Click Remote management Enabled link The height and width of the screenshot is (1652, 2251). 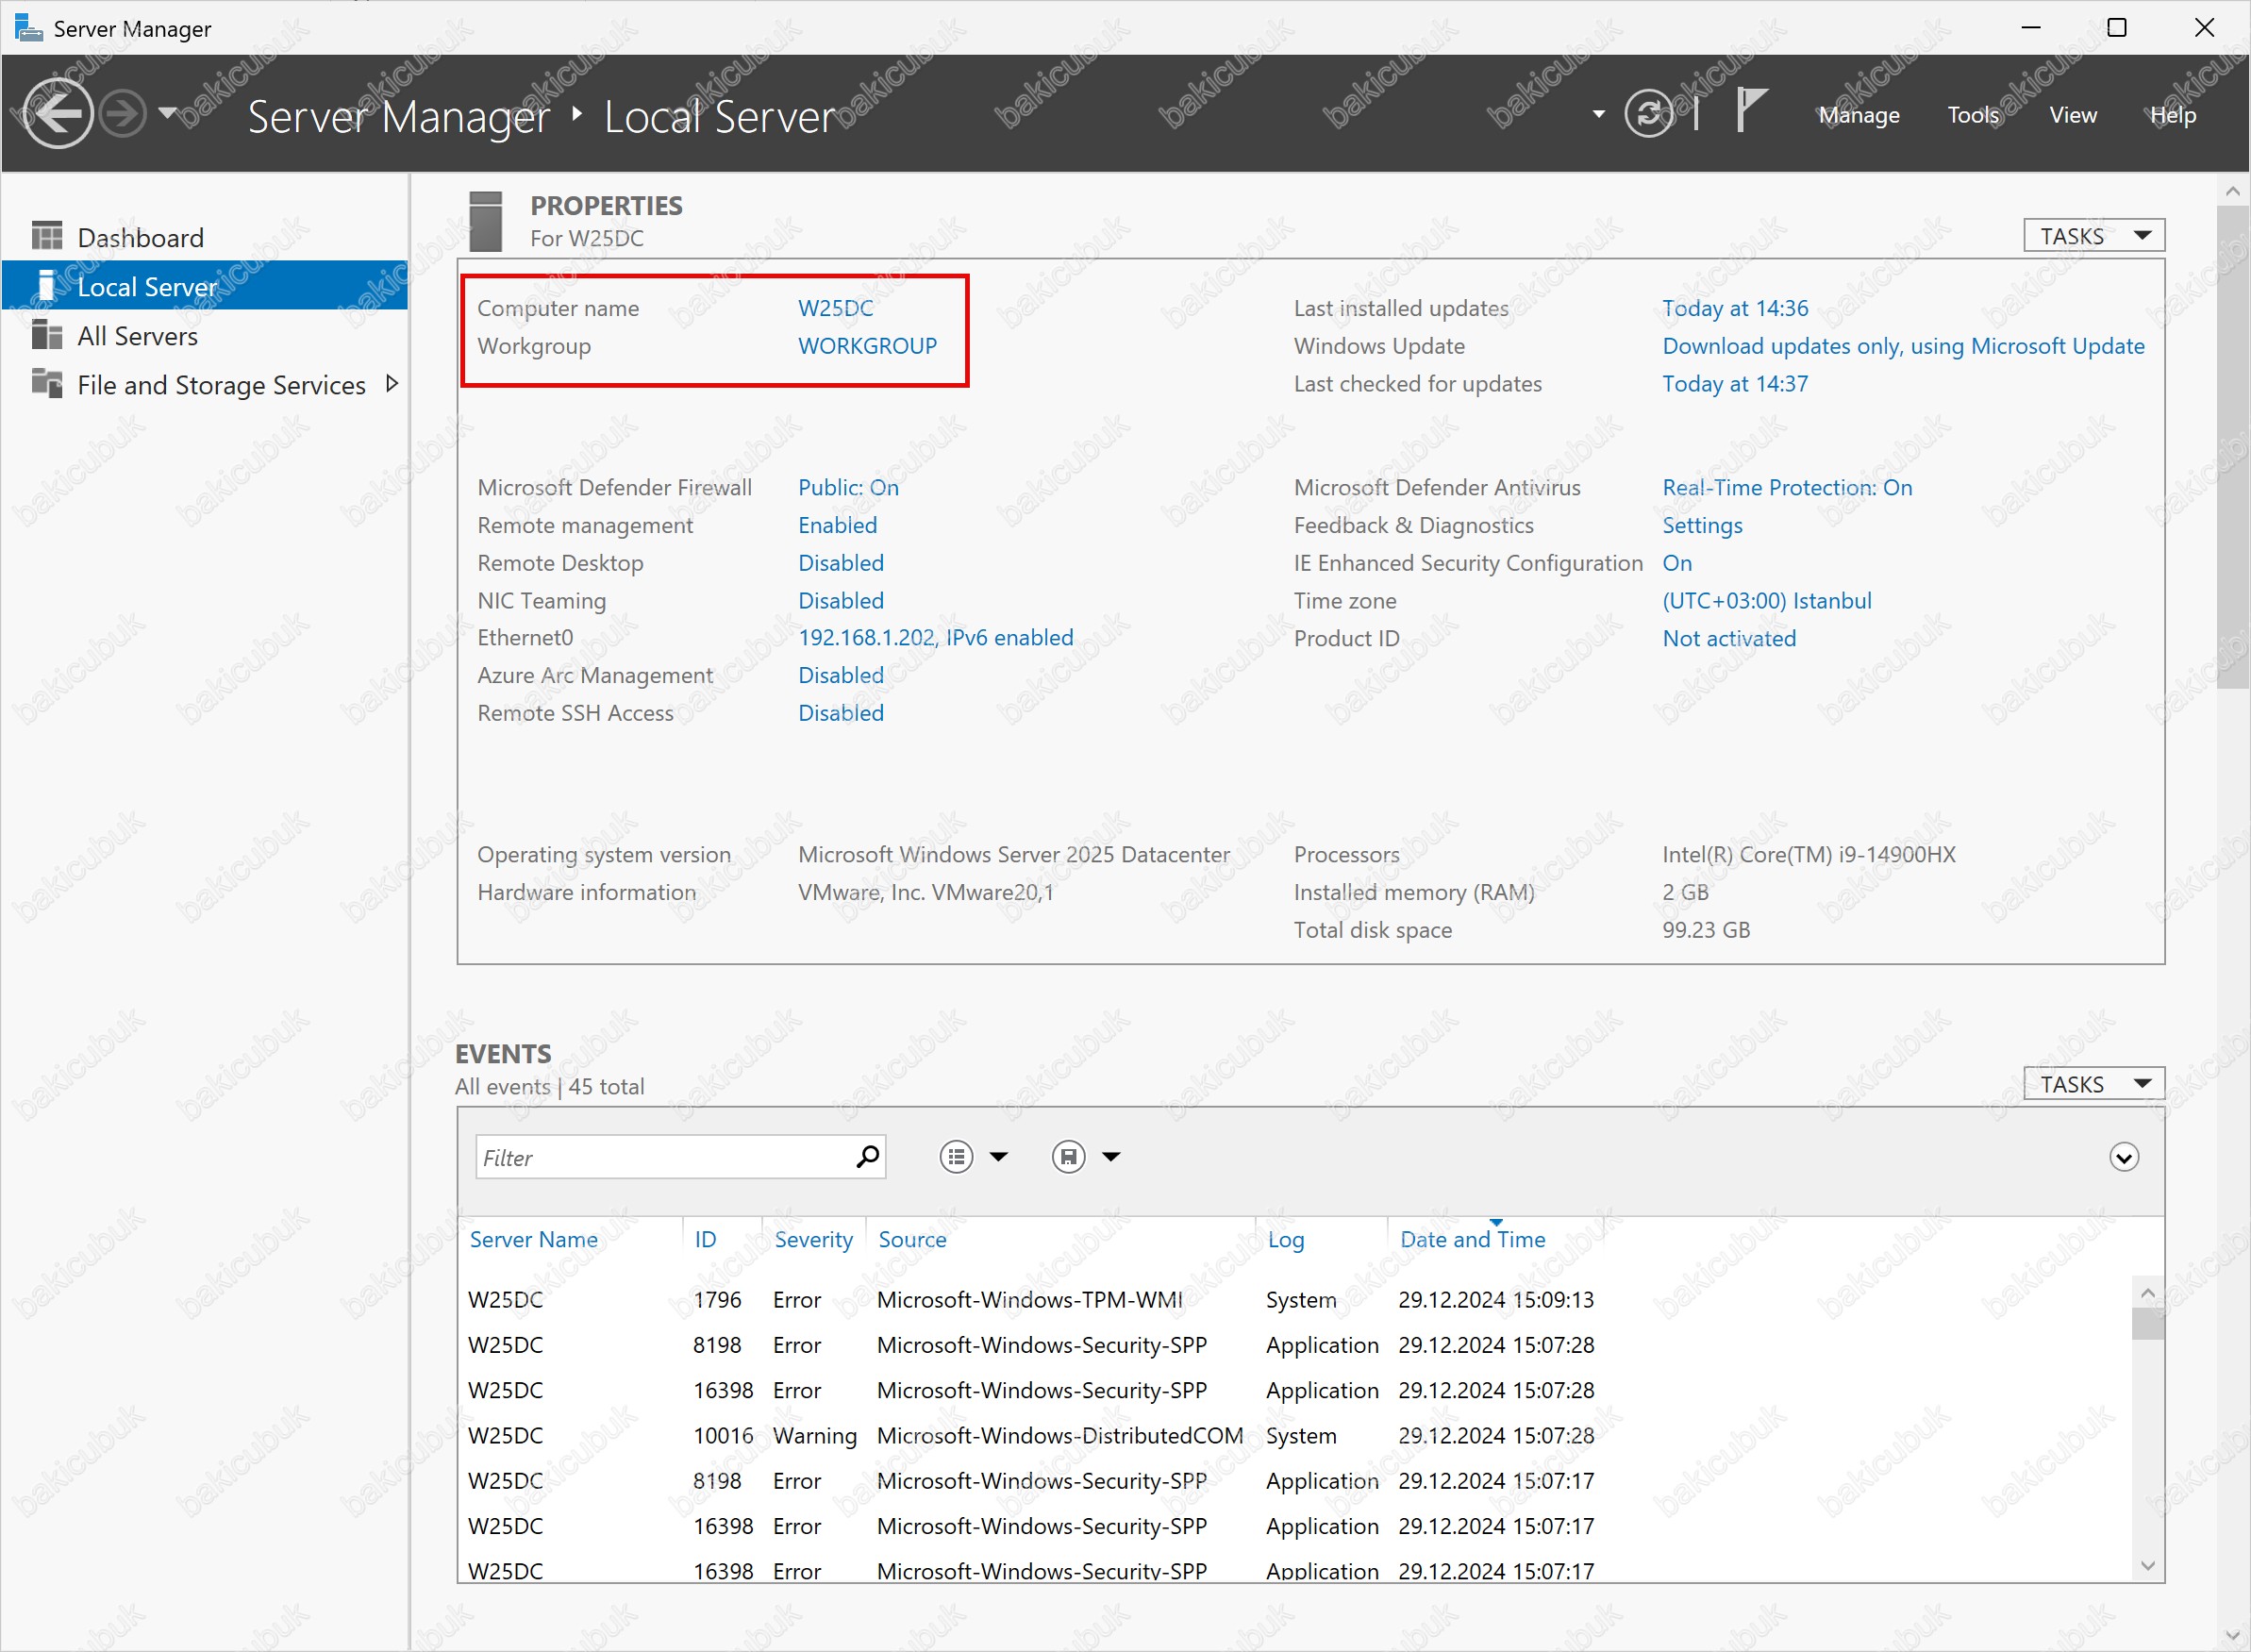pos(837,526)
